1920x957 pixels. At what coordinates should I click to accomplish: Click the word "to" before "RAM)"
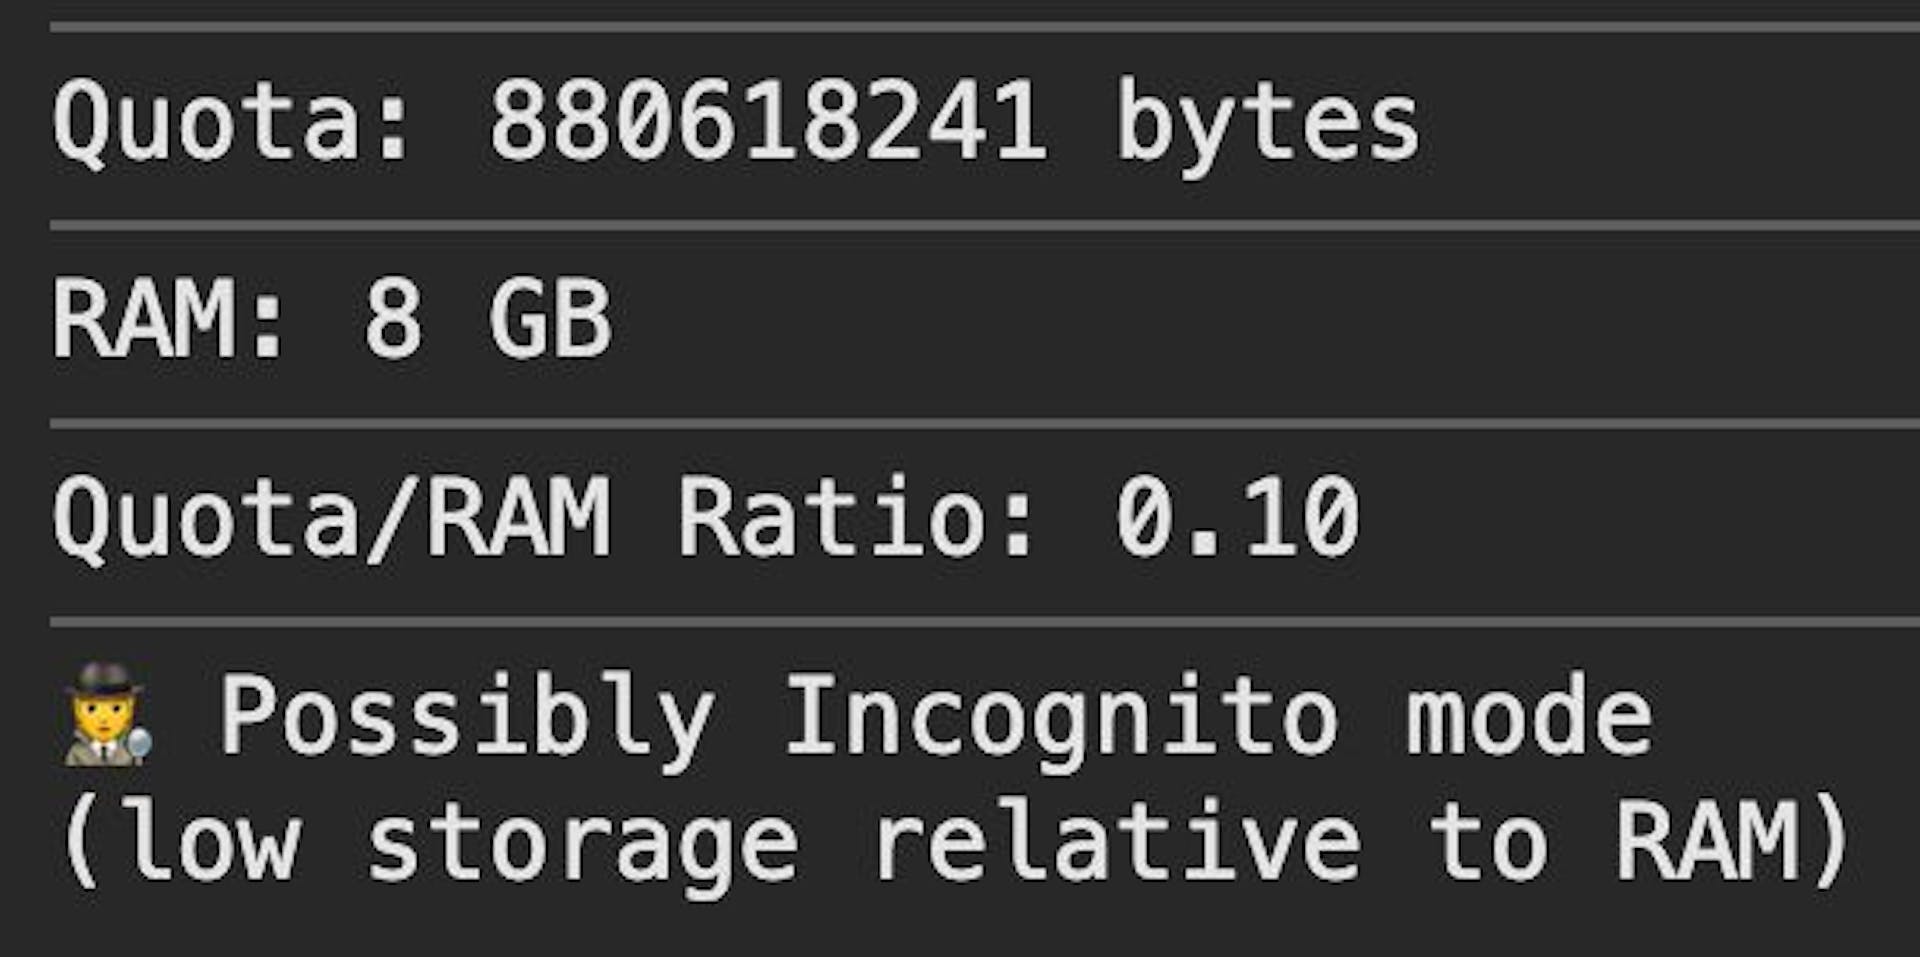[1488, 842]
